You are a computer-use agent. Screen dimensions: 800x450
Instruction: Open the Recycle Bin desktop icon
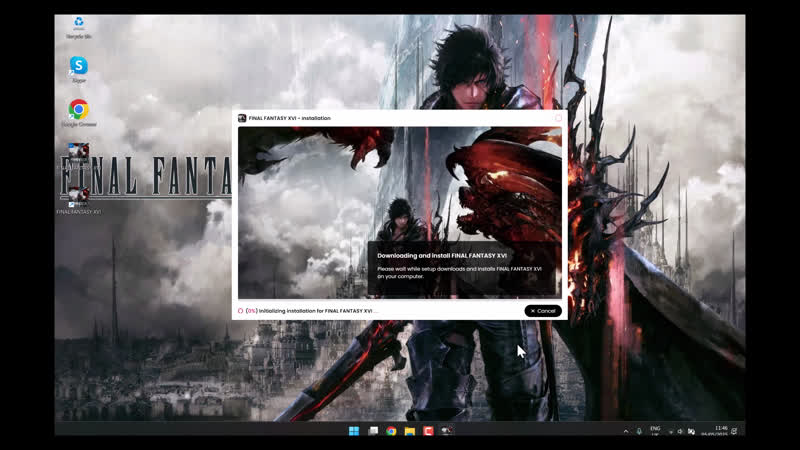click(x=79, y=28)
